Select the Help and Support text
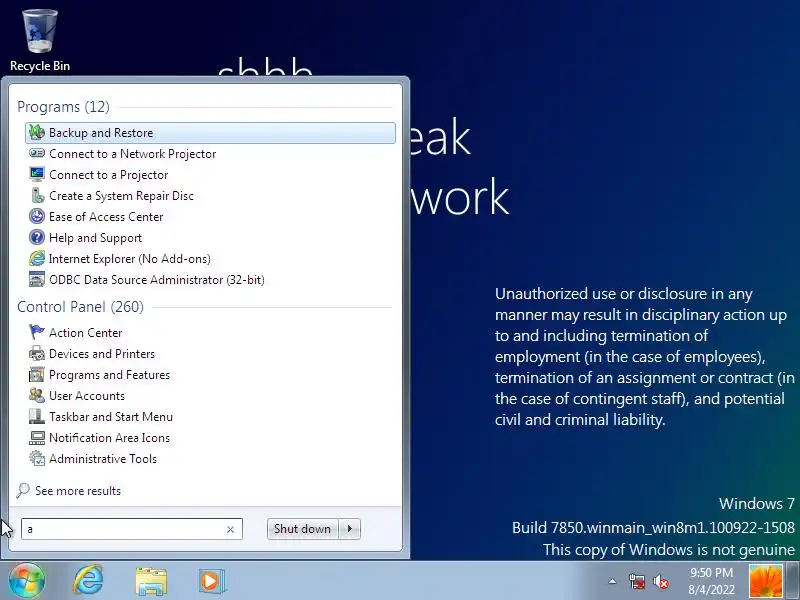The height and width of the screenshot is (600, 800). click(x=95, y=238)
